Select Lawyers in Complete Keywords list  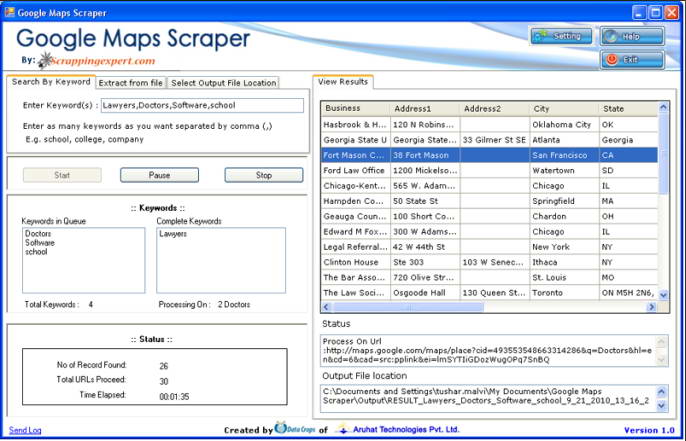point(173,234)
